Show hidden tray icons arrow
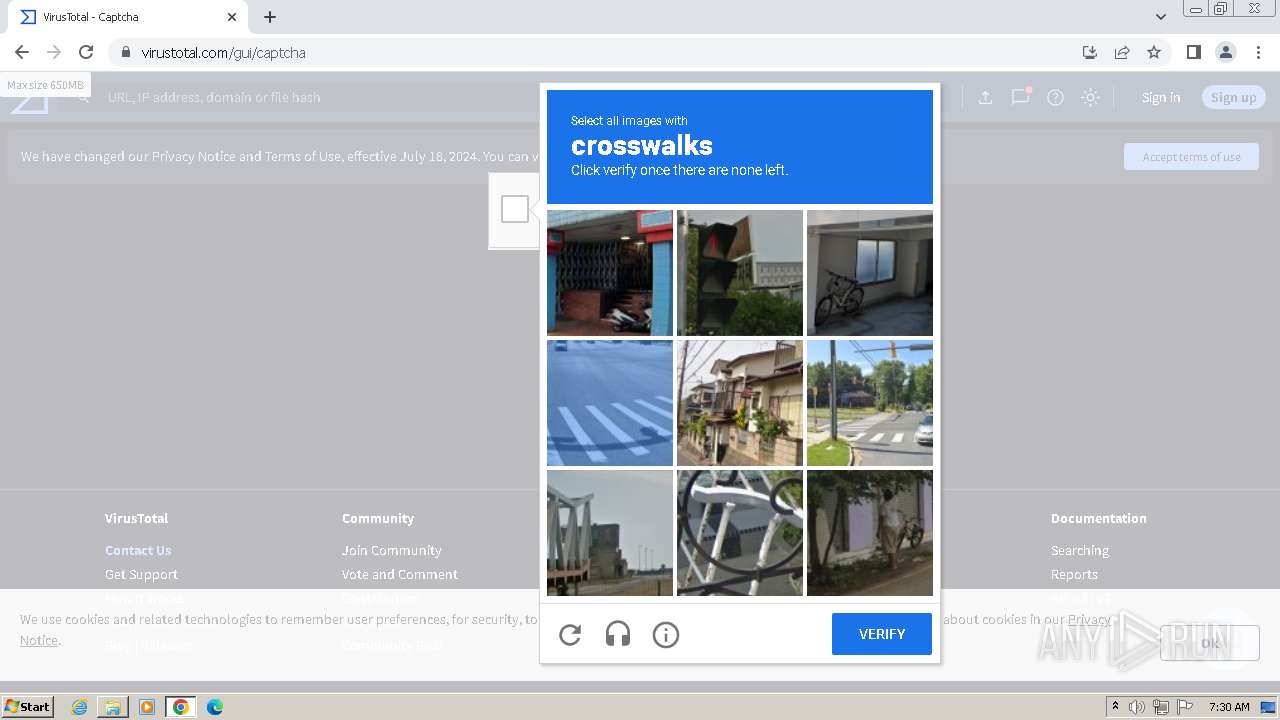 coord(1115,707)
